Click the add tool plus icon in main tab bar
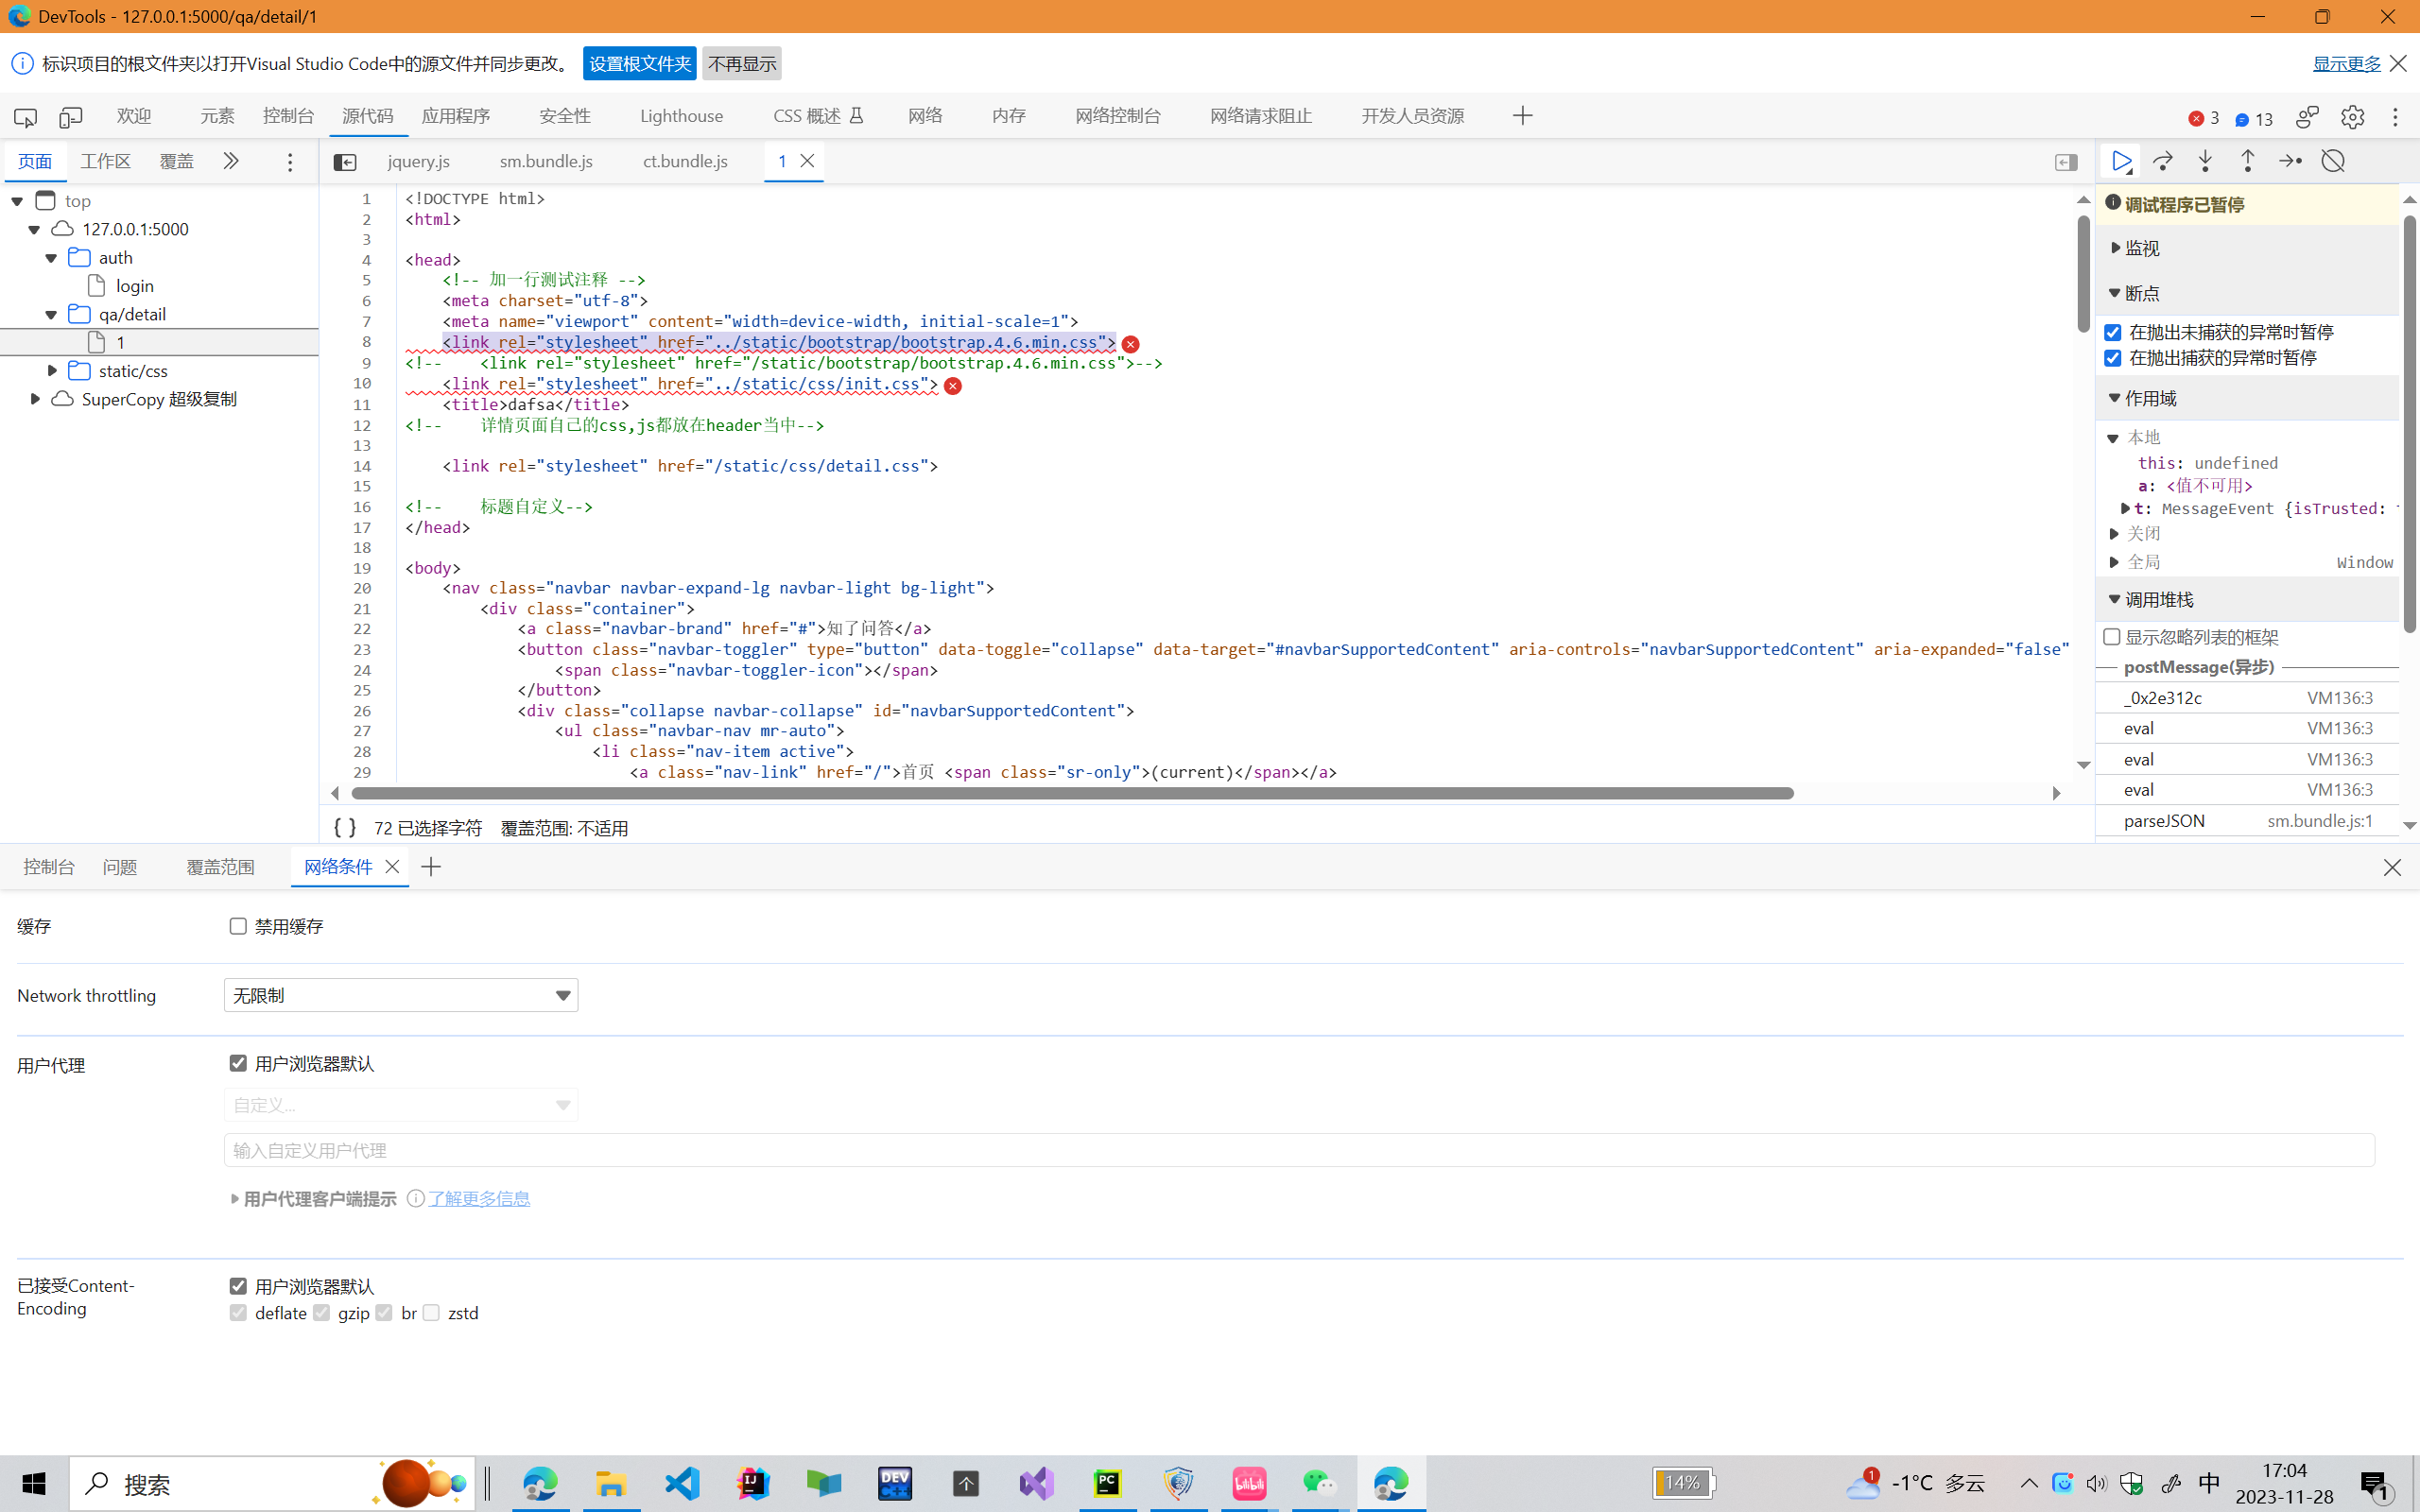Viewport: 2420px width, 1512px height. tap(1522, 116)
